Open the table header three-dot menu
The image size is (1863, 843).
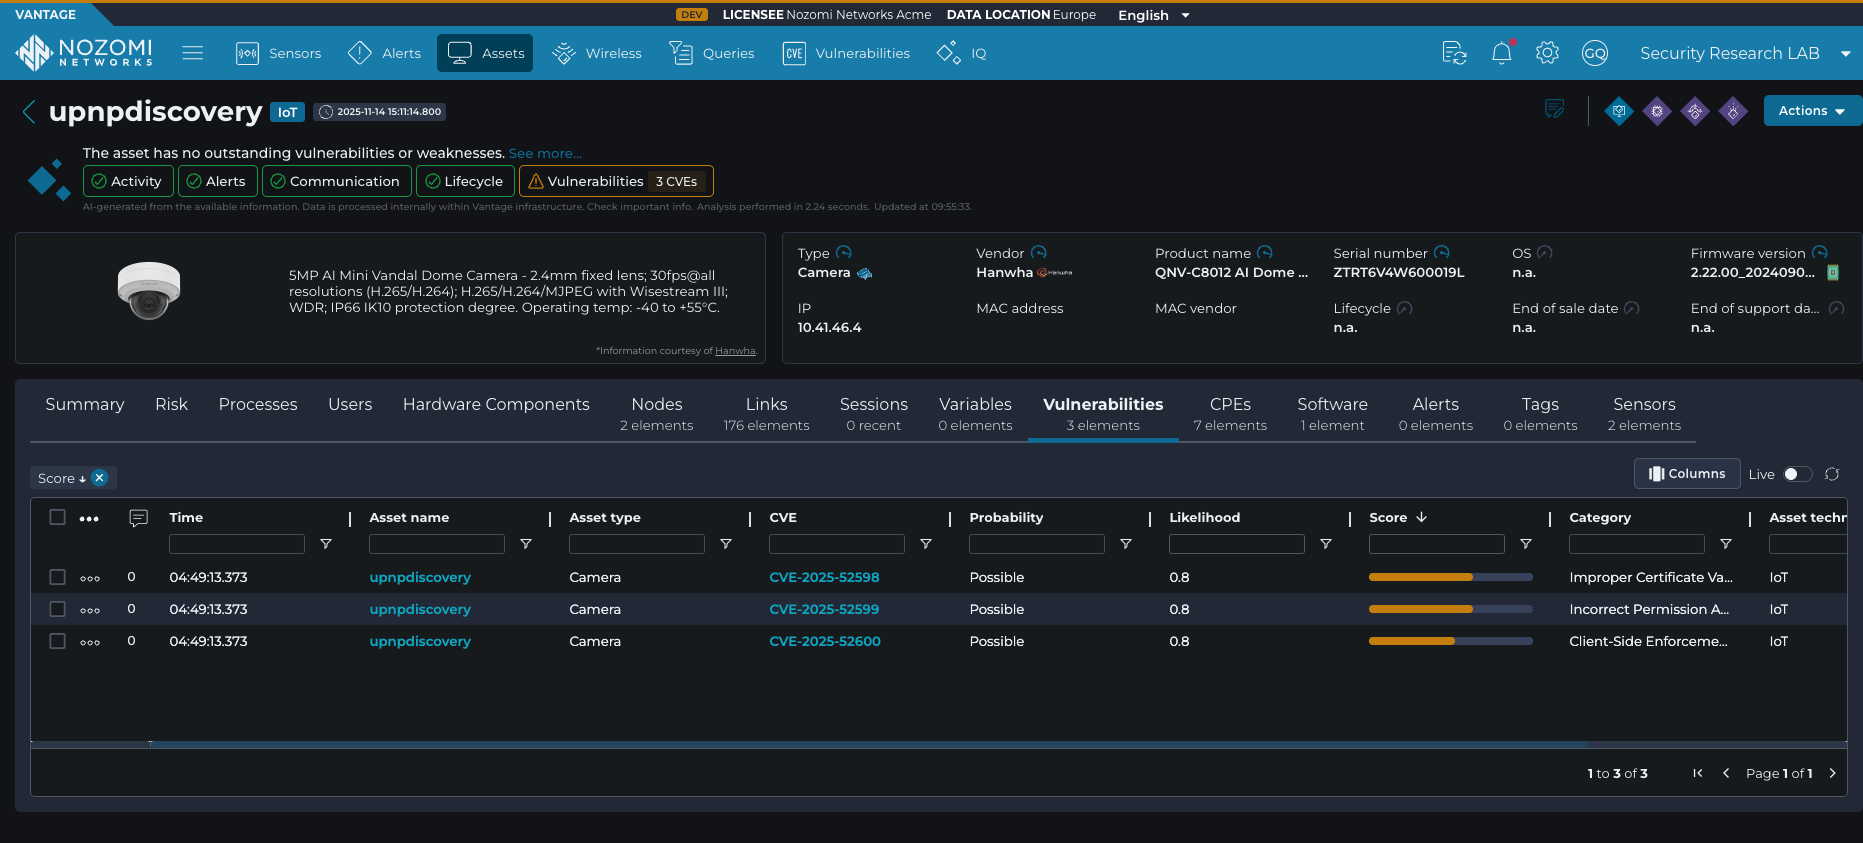click(x=89, y=519)
